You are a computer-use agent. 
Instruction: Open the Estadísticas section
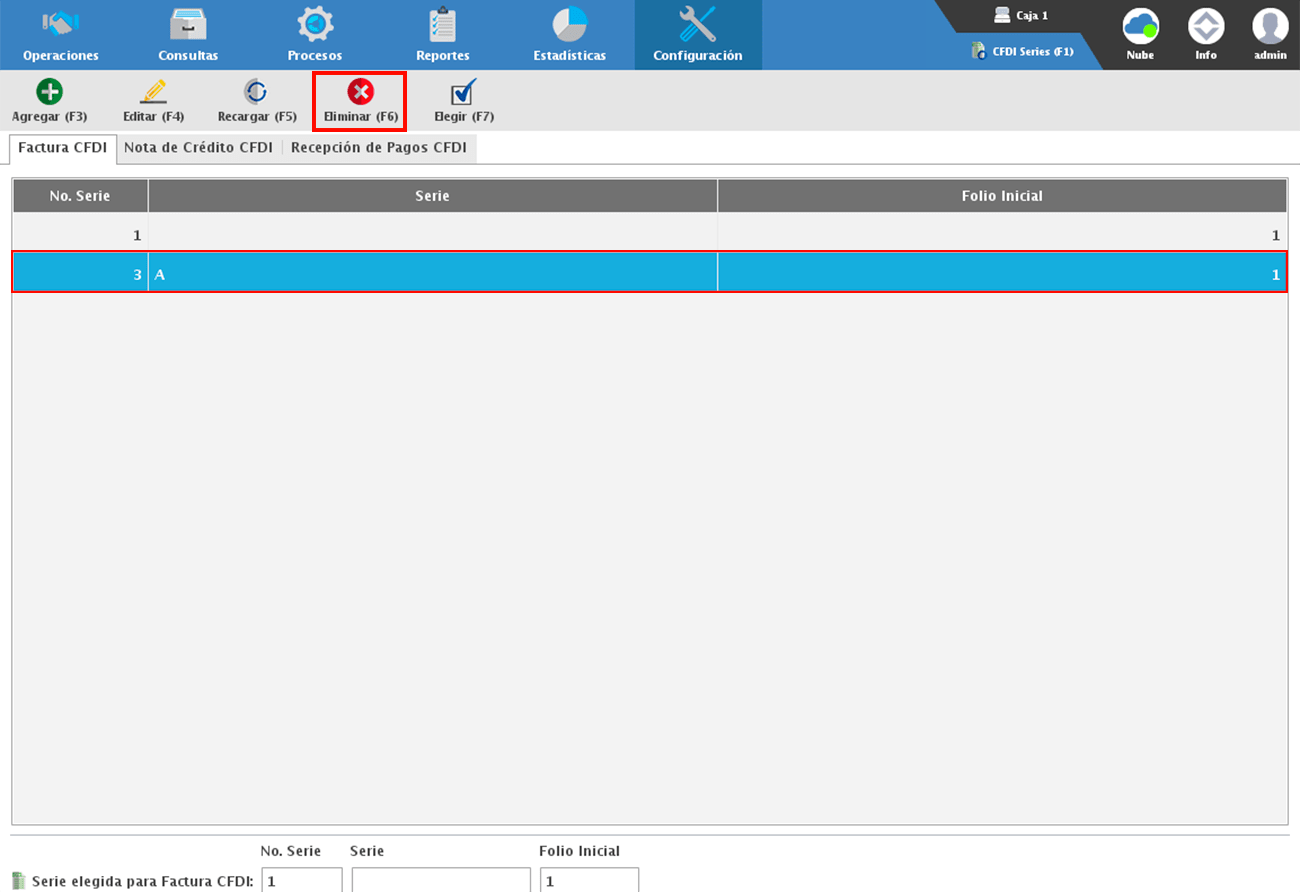[569, 35]
